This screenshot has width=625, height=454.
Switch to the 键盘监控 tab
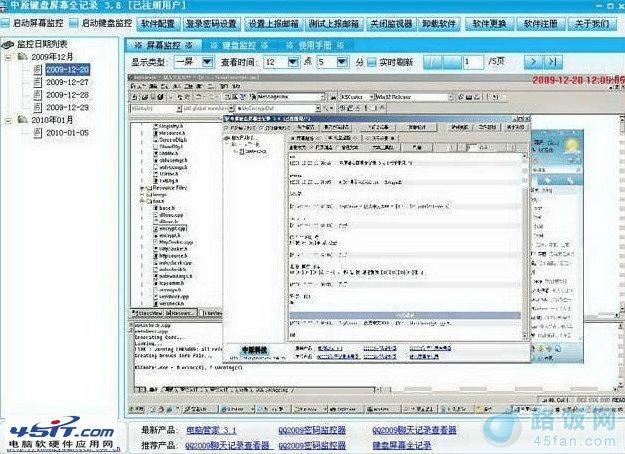click(239, 45)
